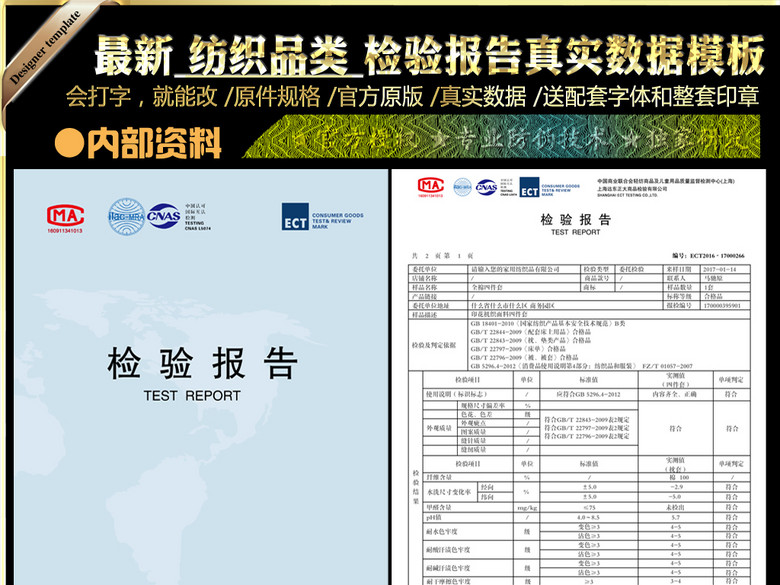This screenshot has width=780, height=585.
Task: Click the 委托单位 company name cell
Action: 521,269
